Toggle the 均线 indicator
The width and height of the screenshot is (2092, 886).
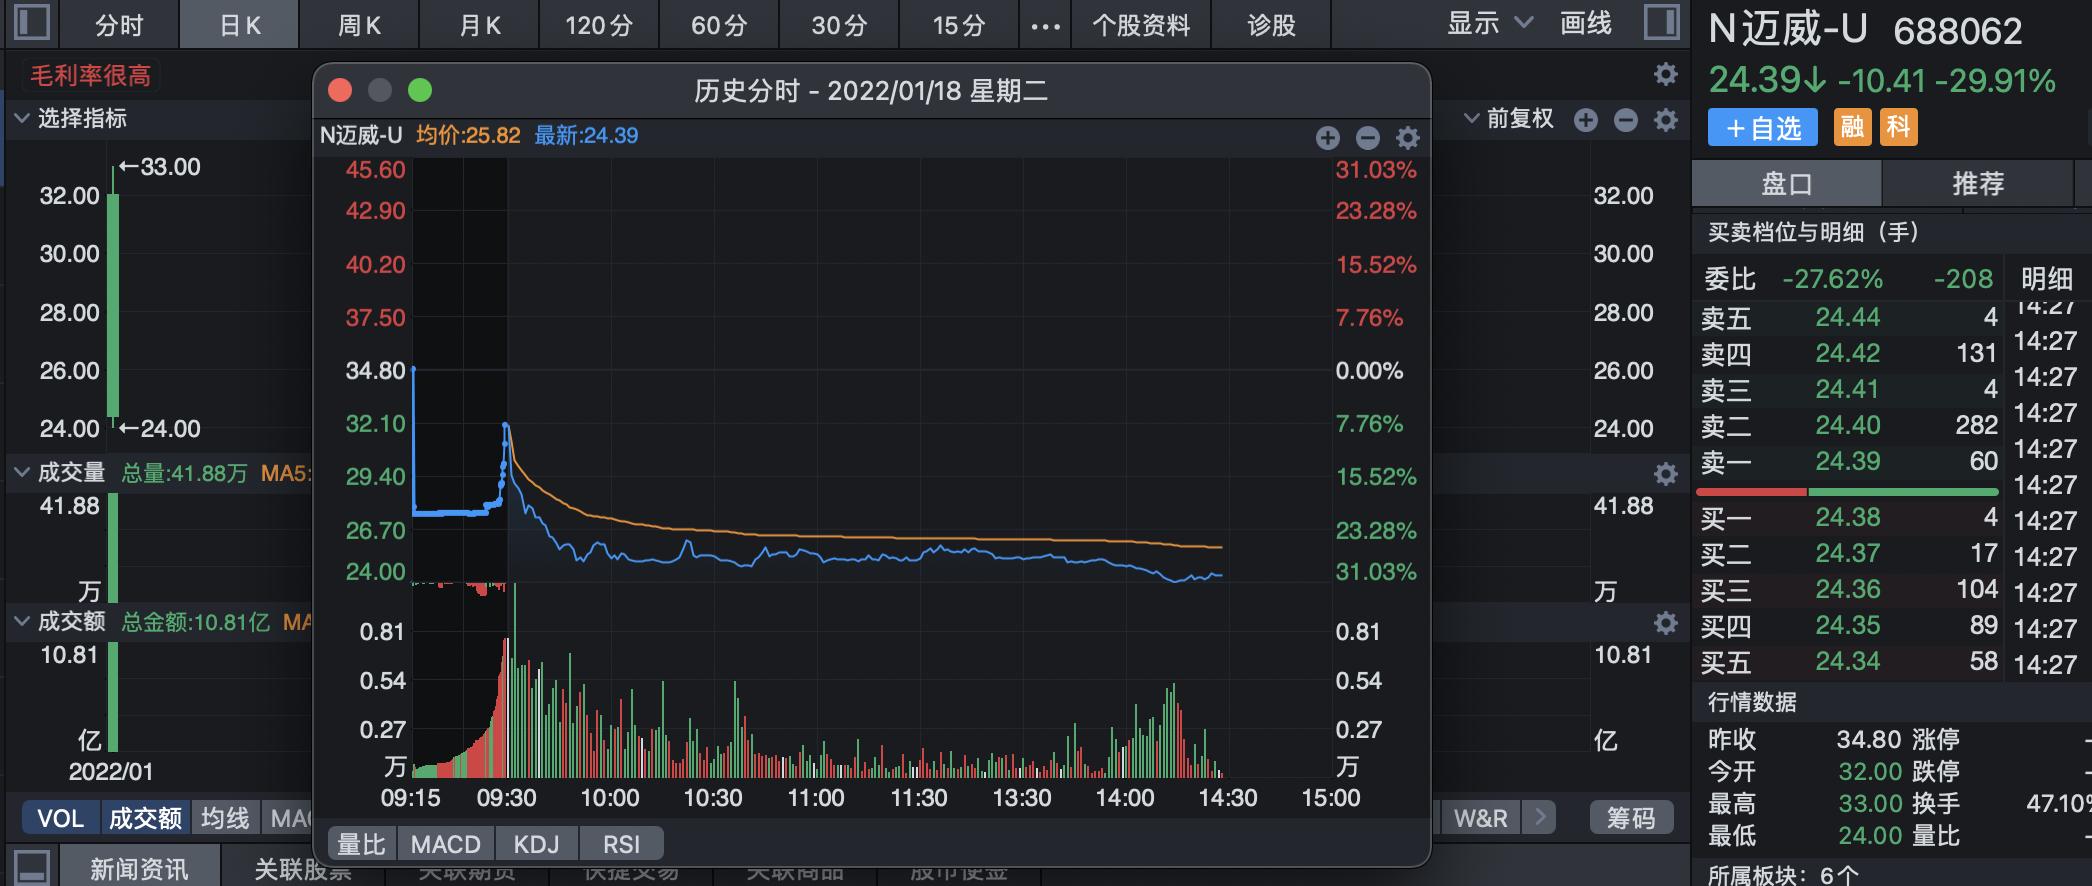click(225, 818)
